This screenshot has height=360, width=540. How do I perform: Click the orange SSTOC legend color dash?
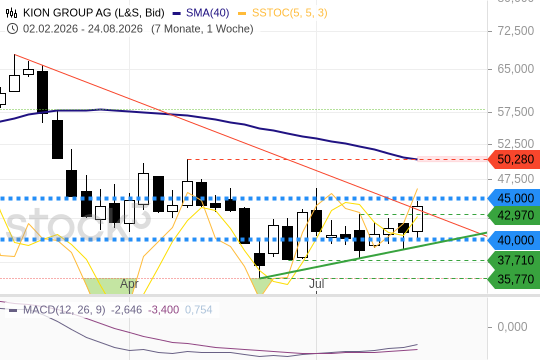(x=242, y=14)
